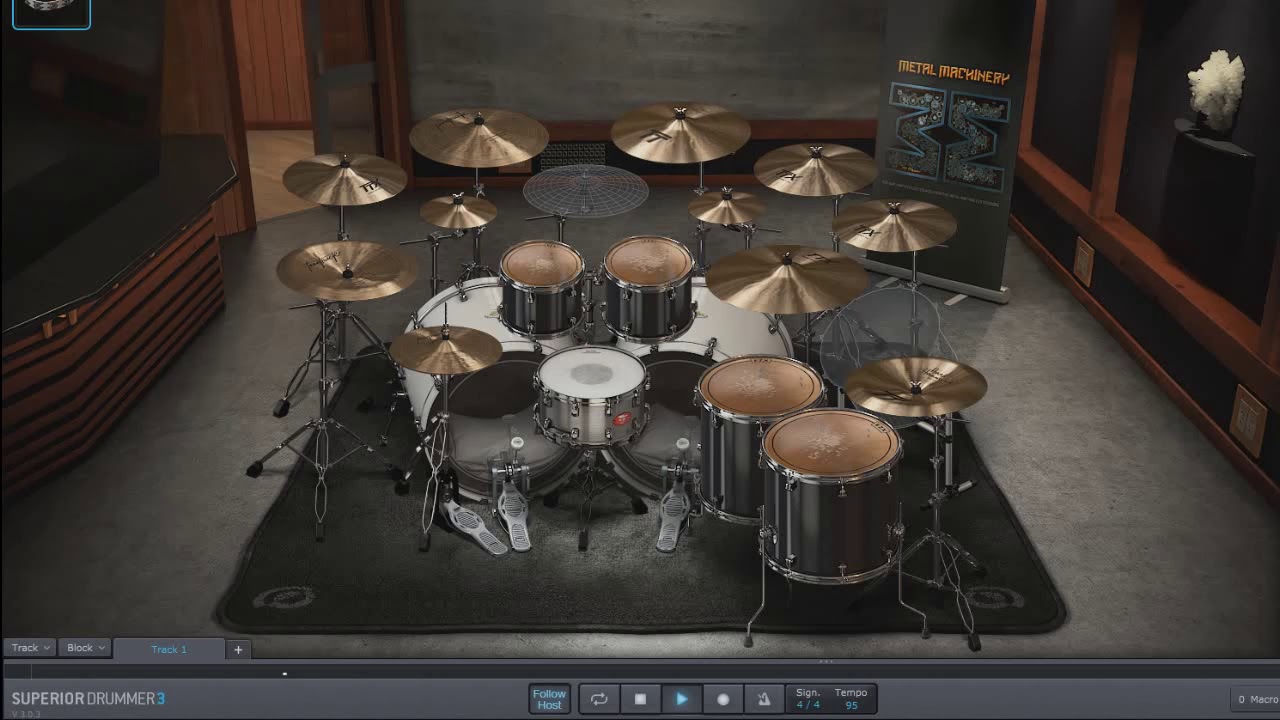Select the Track 1 tab
This screenshot has width=1280, height=720.
click(169, 649)
